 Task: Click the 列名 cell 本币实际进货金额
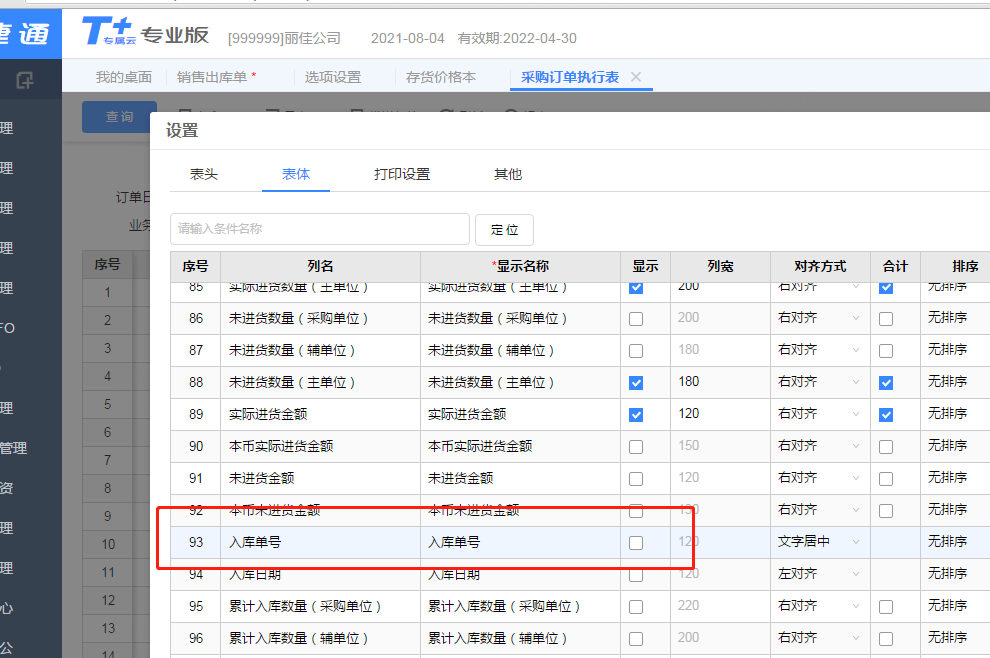(x=320, y=446)
